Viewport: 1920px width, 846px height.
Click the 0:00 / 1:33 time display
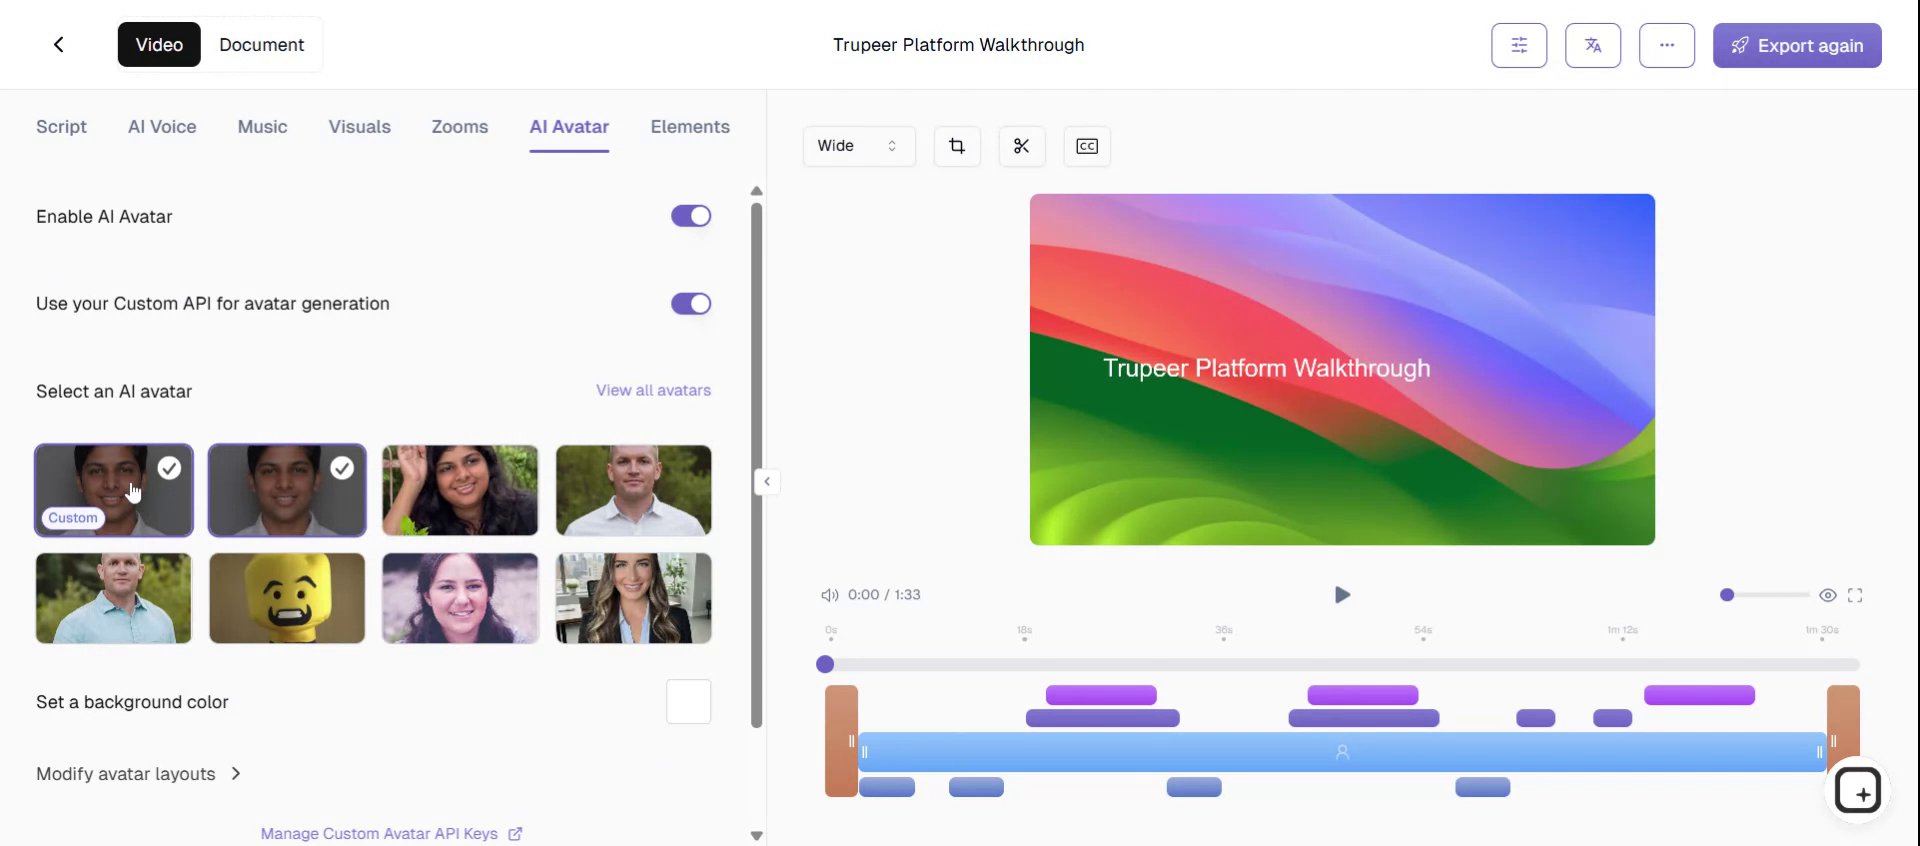coord(884,595)
